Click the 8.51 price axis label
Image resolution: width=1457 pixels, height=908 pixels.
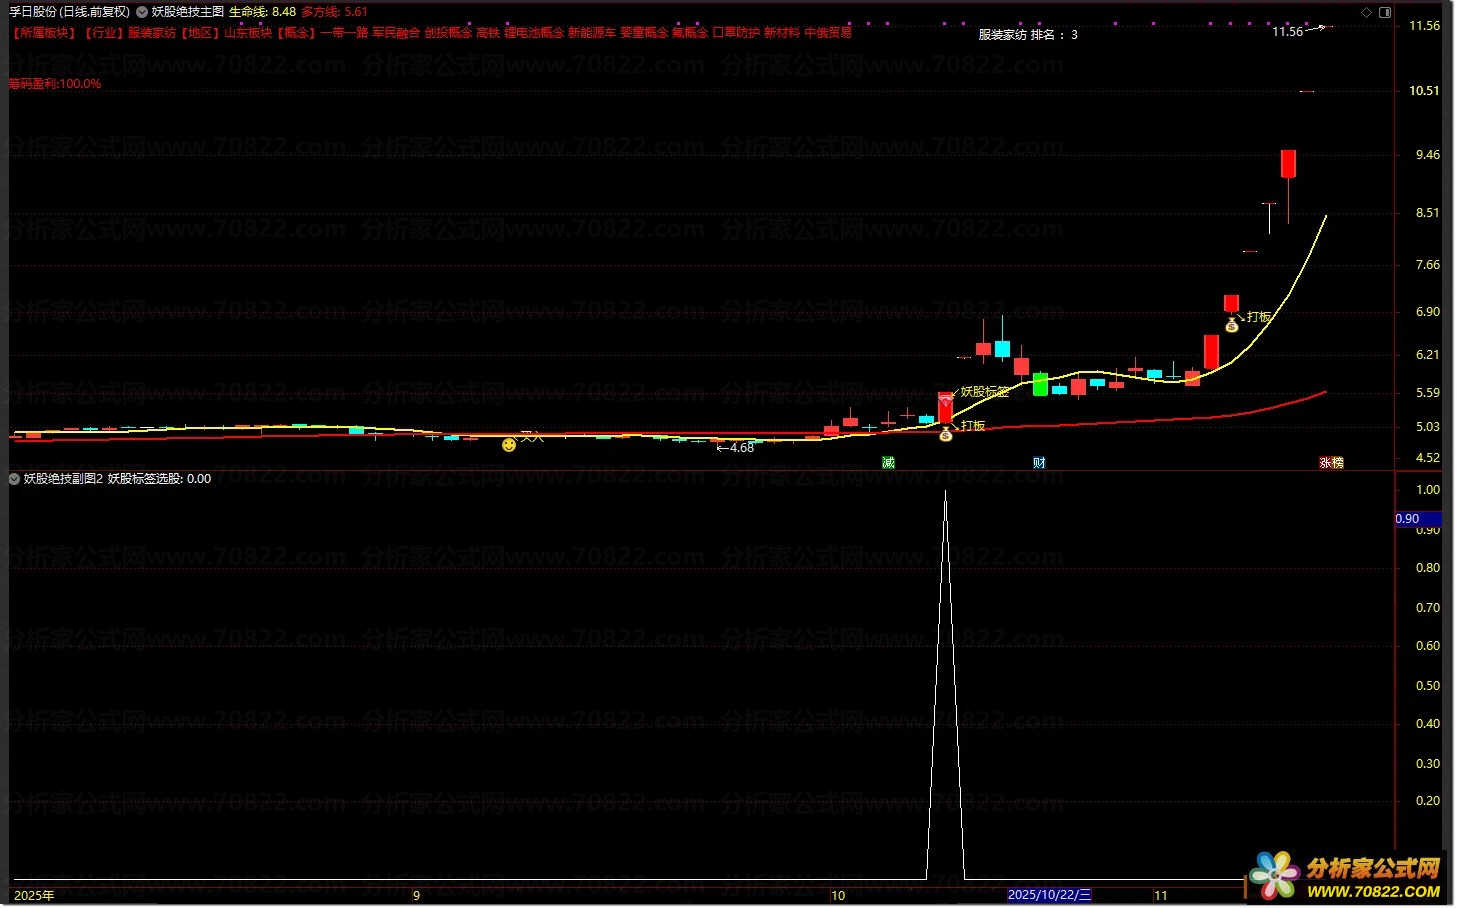pyautogui.click(x=1427, y=213)
